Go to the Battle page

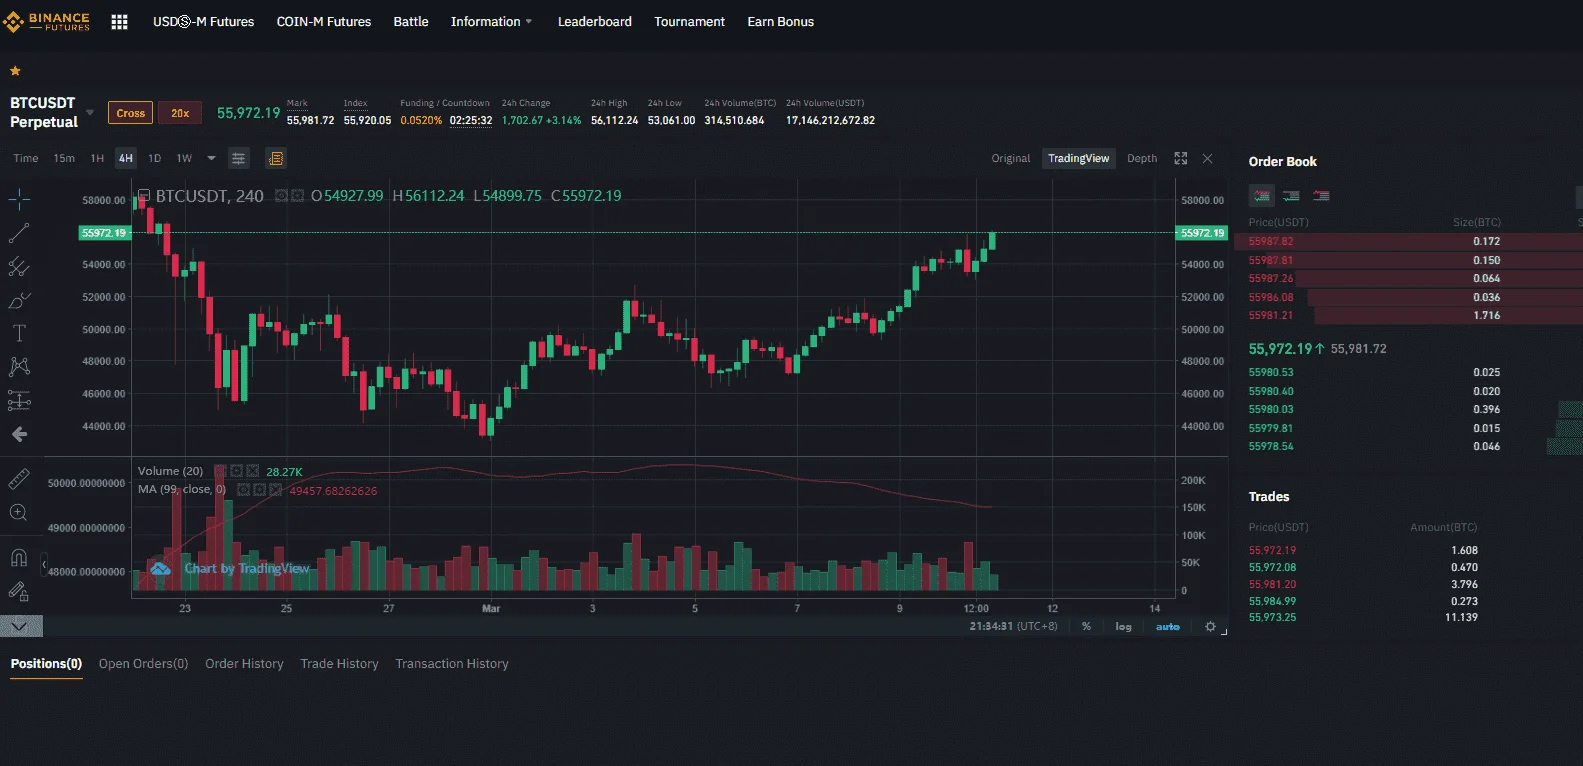pyautogui.click(x=411, y=21)
